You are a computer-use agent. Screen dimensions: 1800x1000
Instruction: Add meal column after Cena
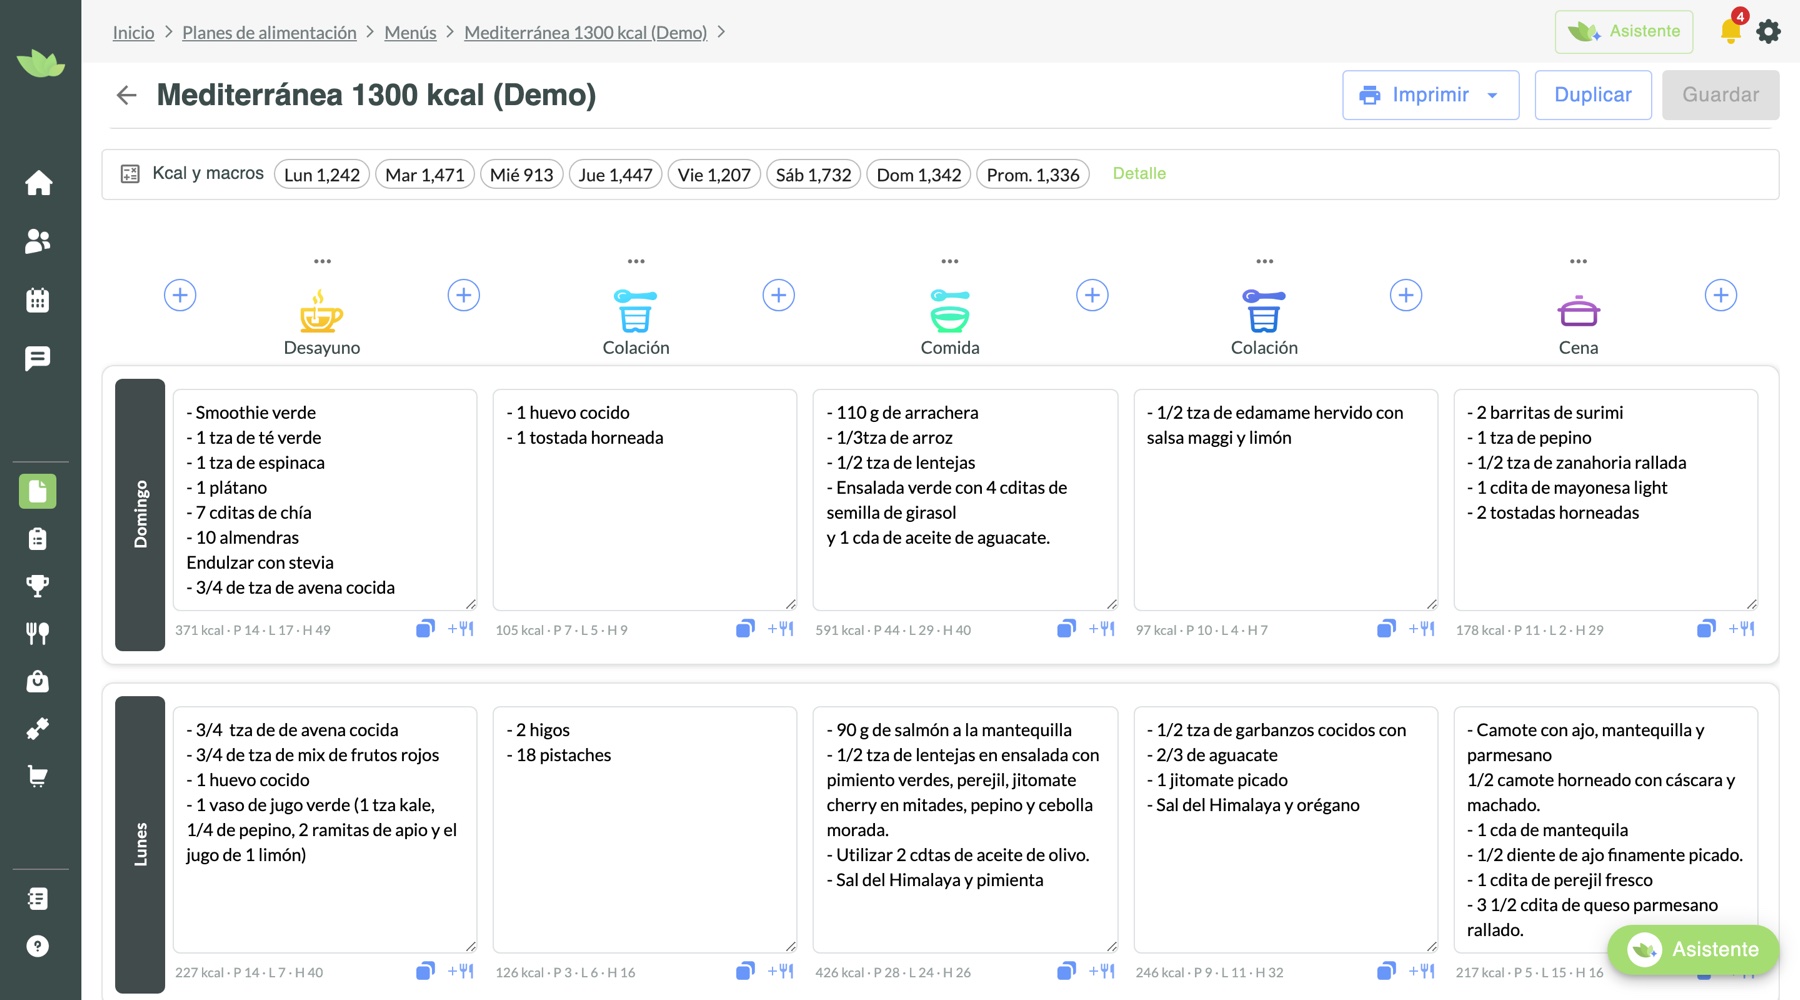coord(1721,295)
